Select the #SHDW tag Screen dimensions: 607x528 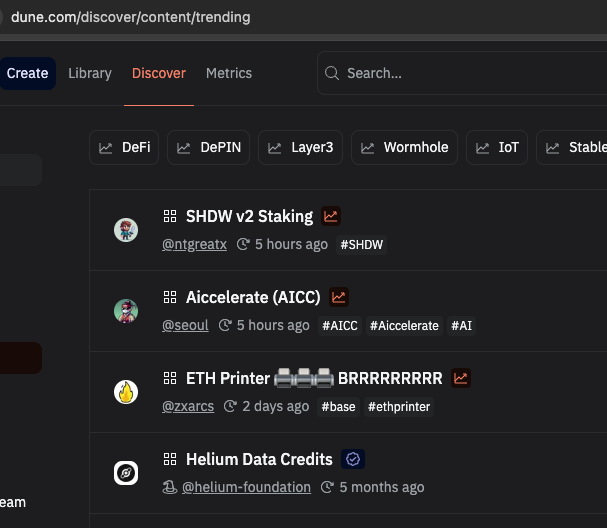click(362, 245)
